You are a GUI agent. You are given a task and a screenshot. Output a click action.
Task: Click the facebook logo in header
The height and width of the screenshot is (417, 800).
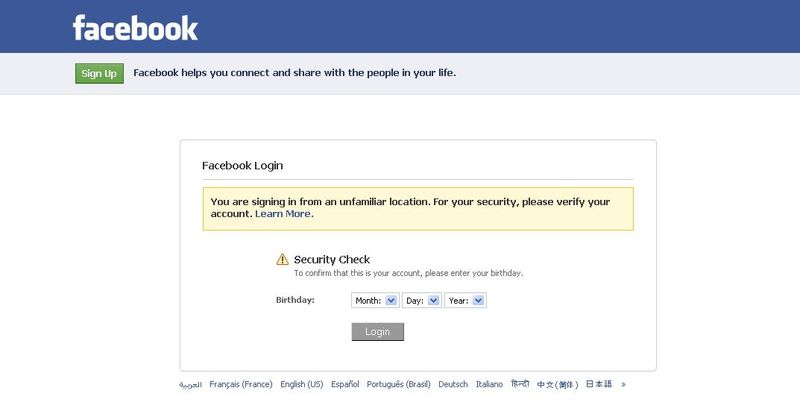(135, 28)
